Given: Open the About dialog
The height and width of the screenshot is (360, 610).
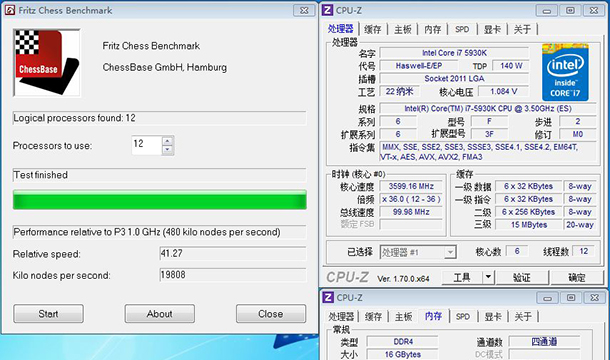Looking at the screenshot, I should [160, 314].
